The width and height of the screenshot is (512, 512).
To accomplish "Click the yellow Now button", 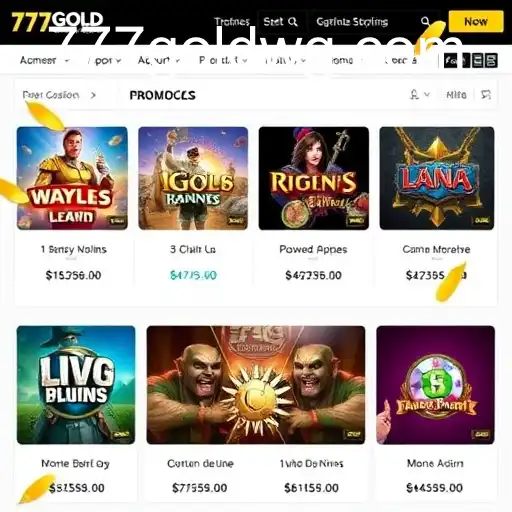I will (x=476, y=22).
